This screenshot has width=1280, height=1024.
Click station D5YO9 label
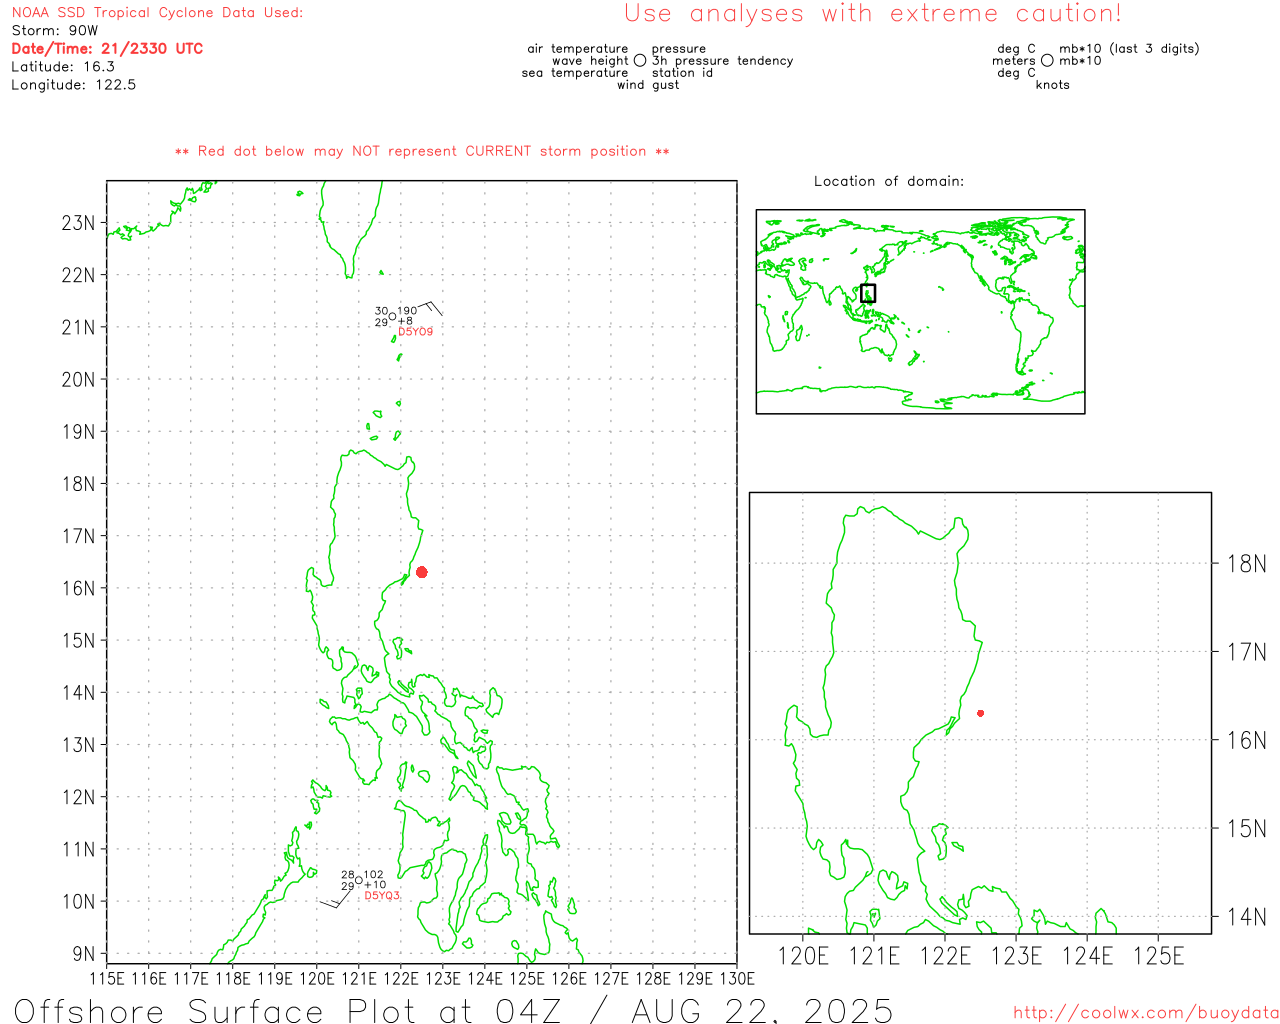tap(416, 332)
